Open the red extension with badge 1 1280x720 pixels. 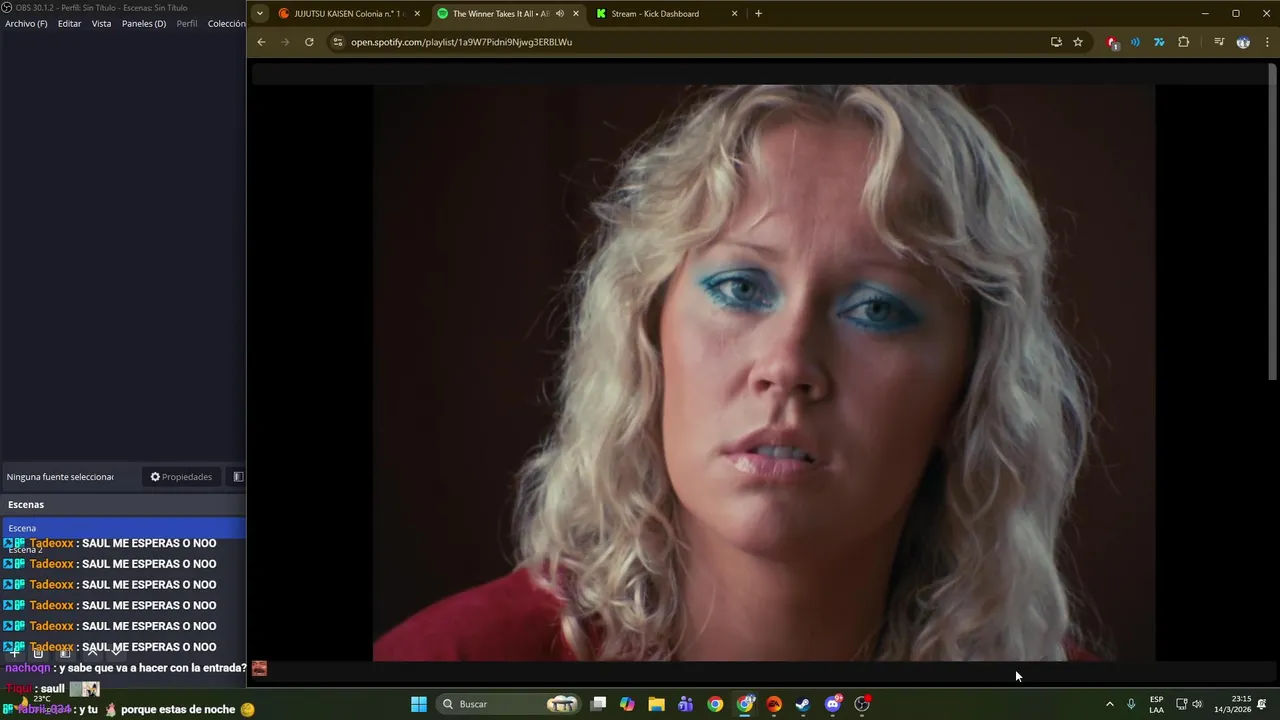tap(1112, 42)
